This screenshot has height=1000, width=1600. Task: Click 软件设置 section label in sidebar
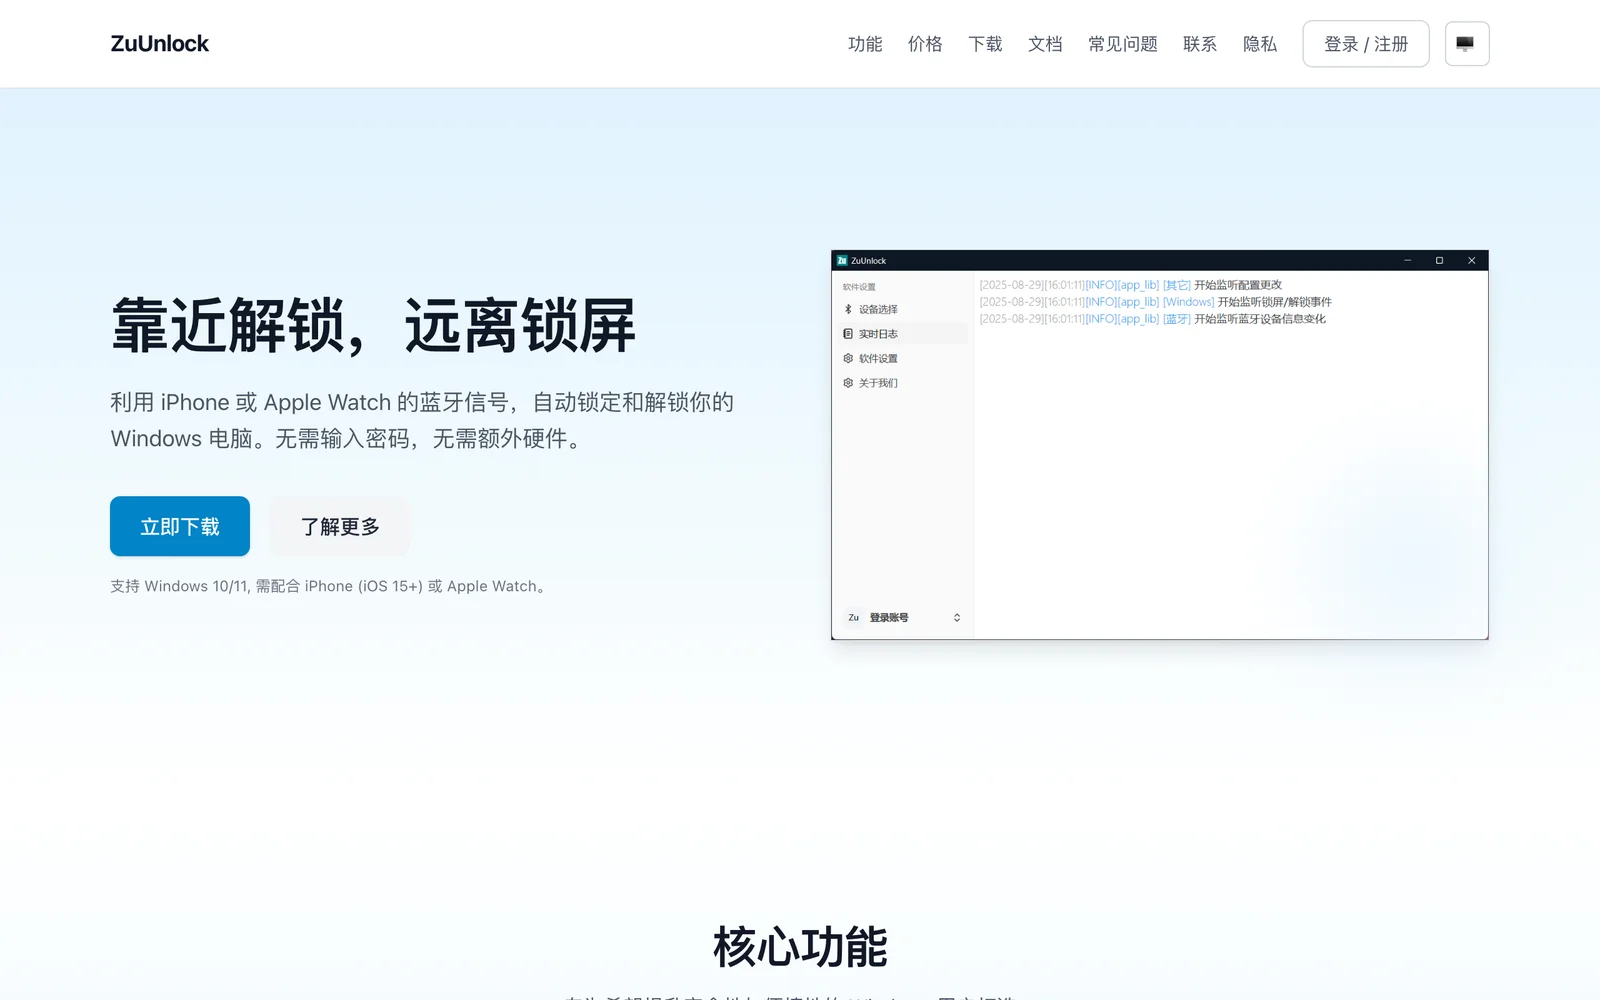859,287
